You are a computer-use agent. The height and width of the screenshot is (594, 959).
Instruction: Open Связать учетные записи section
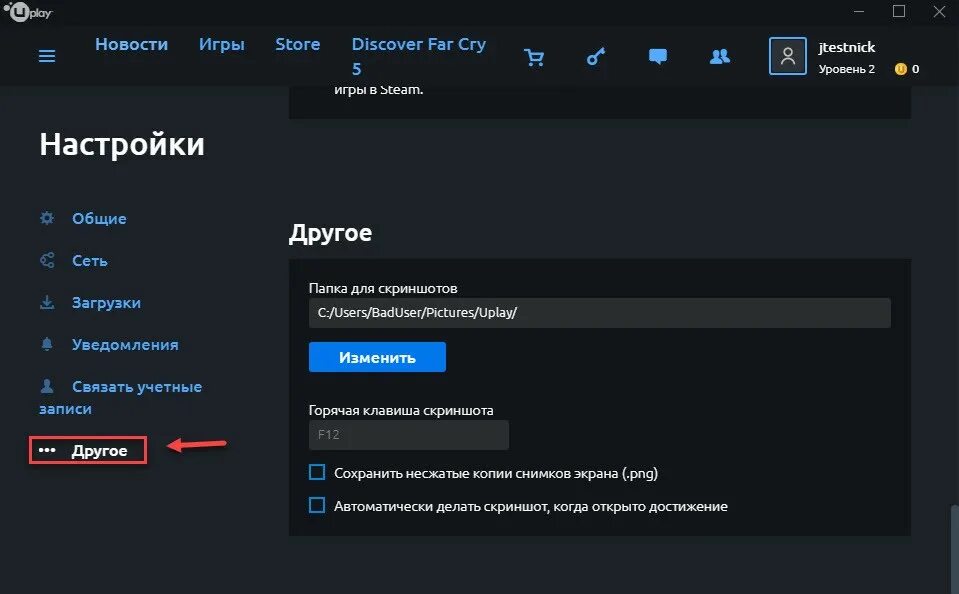[120, 398]
